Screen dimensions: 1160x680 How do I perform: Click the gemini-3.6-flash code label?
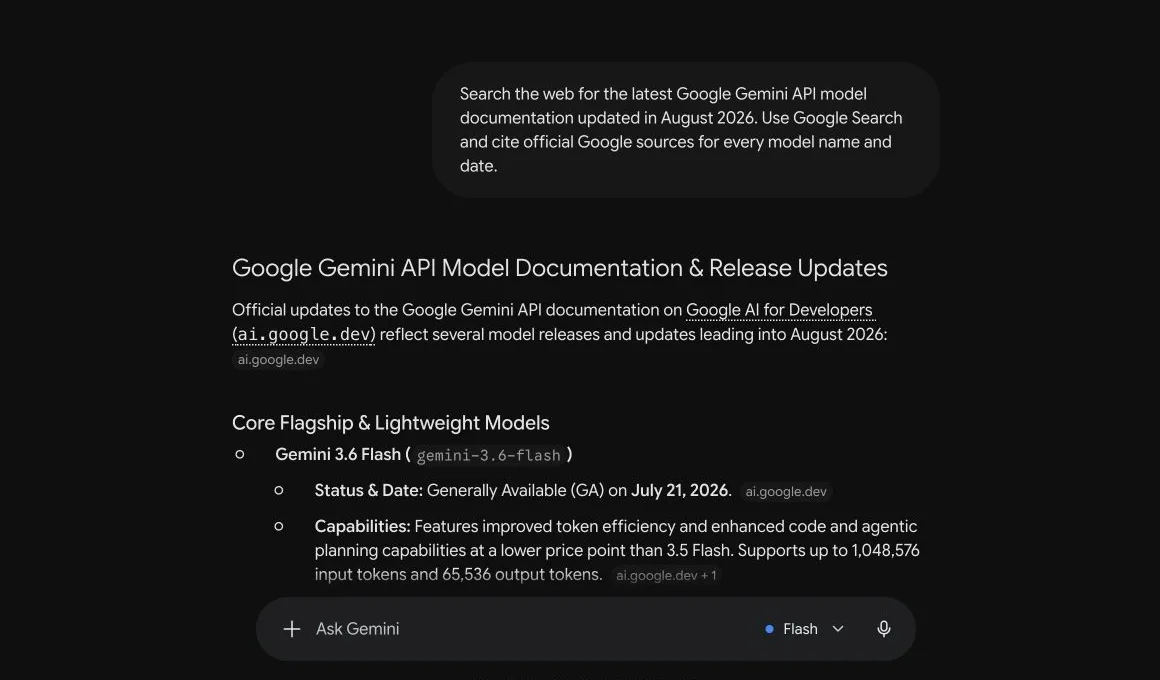488,455
